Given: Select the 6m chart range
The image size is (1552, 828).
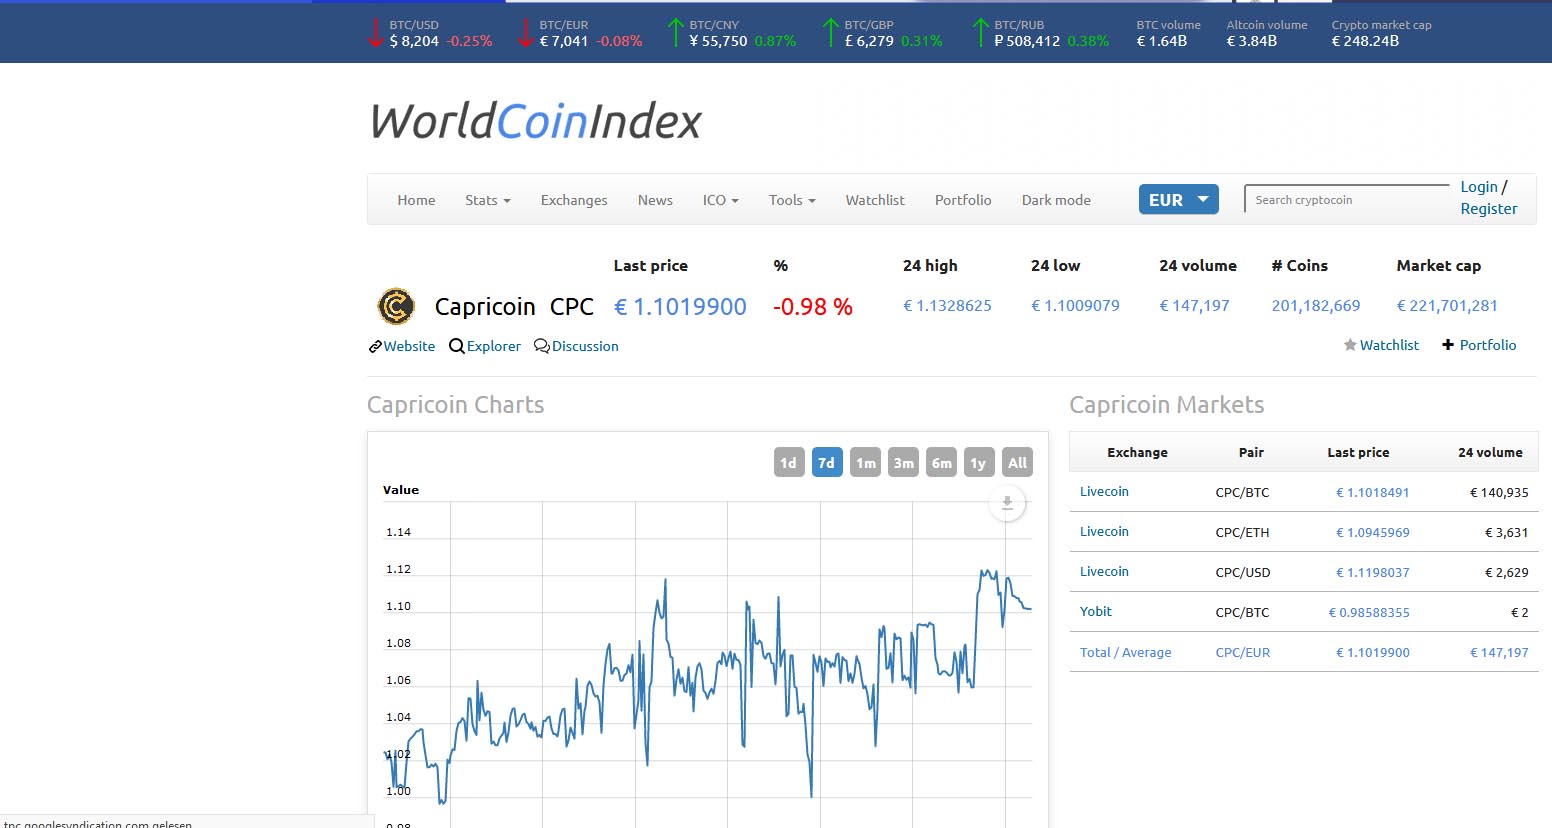Looking at the screenshot, I should [x=942, y=462].
